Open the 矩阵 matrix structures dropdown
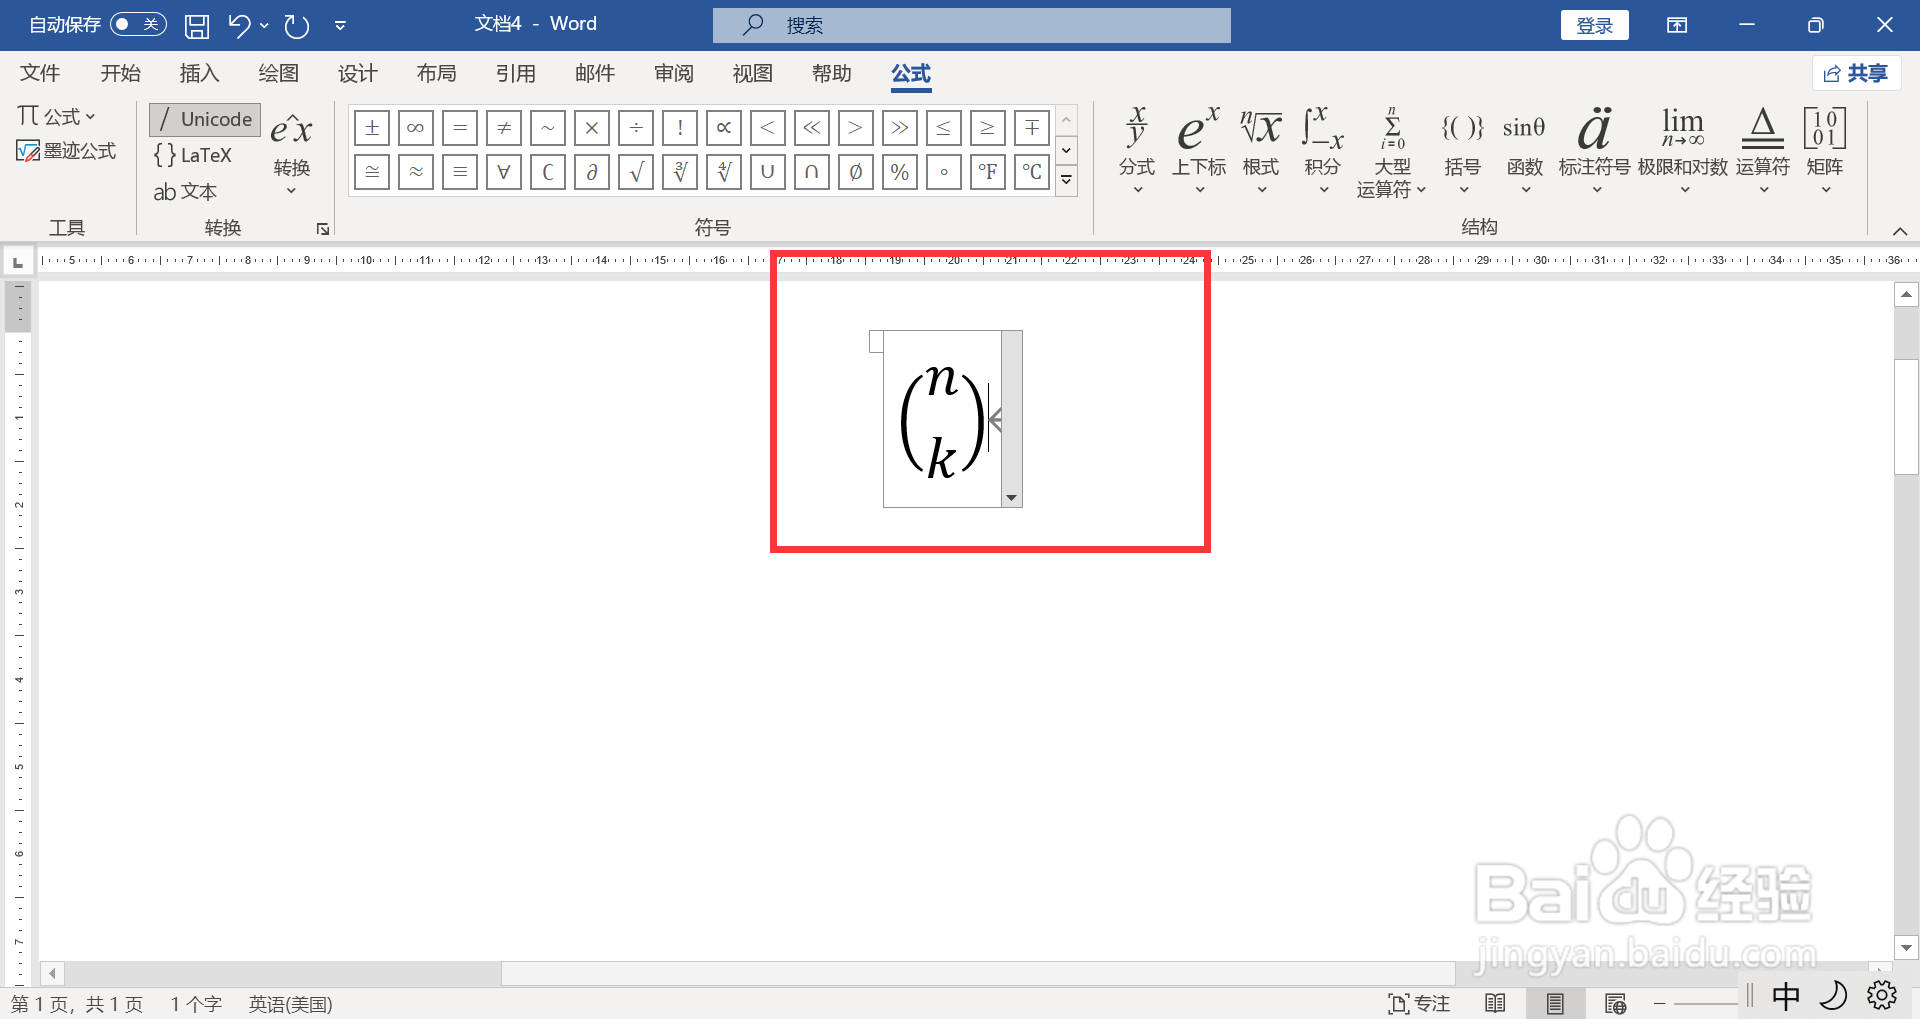 click(x=1825, y=150)
